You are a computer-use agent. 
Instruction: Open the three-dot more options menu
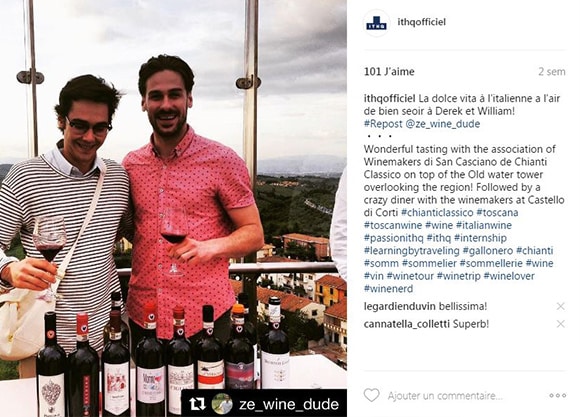pyautogui.click(x=558, y=396)
